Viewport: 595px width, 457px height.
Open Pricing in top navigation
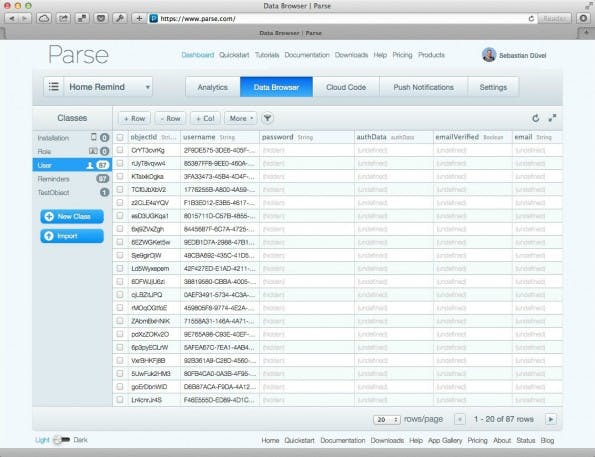pyautogui.click(x=402, y=55)
